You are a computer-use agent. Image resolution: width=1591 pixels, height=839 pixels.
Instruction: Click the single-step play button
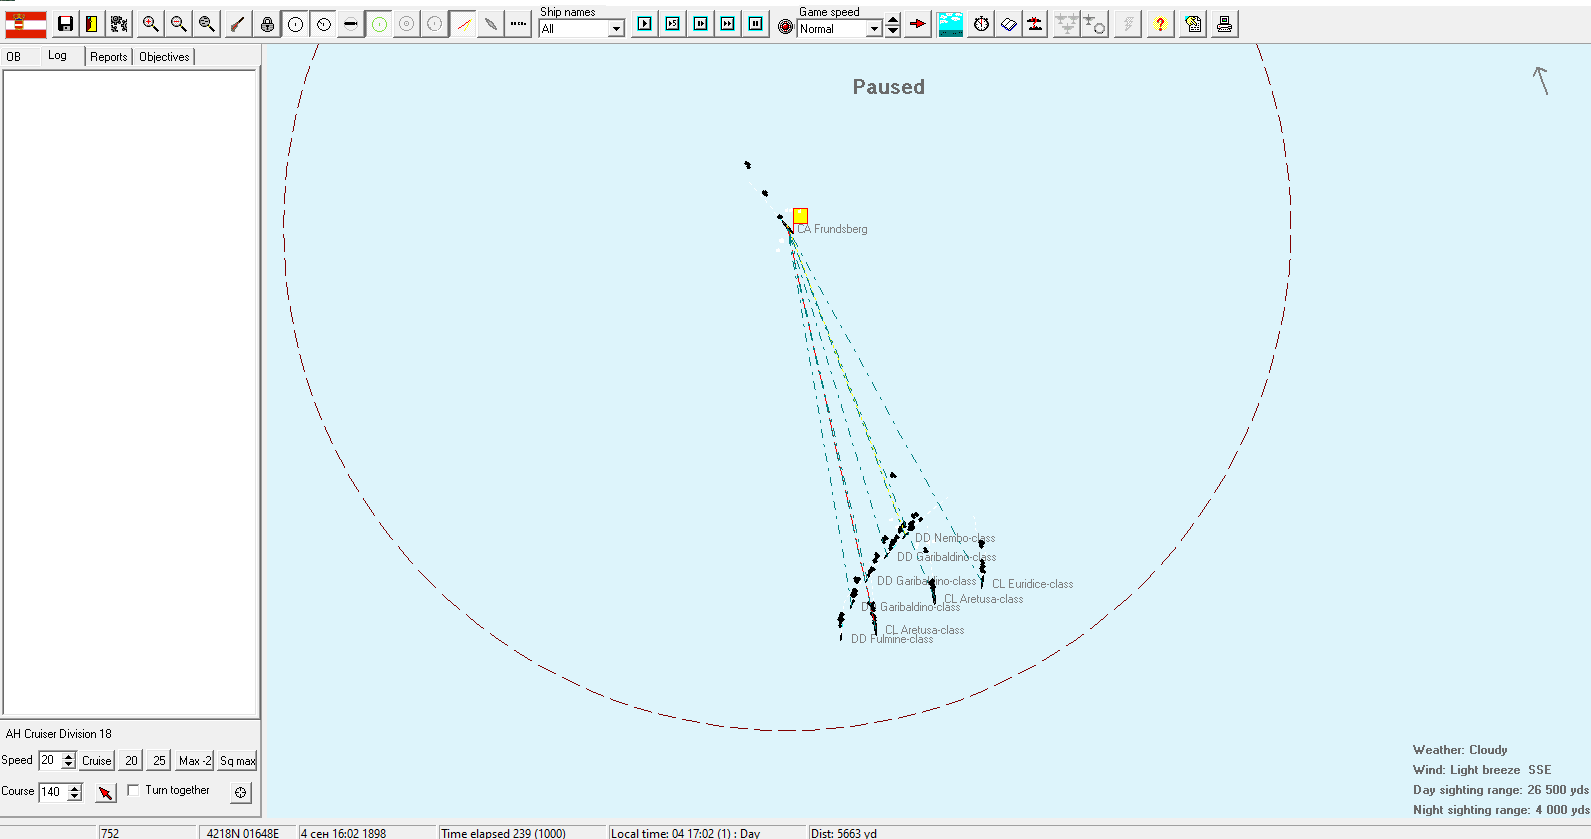(645, 24)
